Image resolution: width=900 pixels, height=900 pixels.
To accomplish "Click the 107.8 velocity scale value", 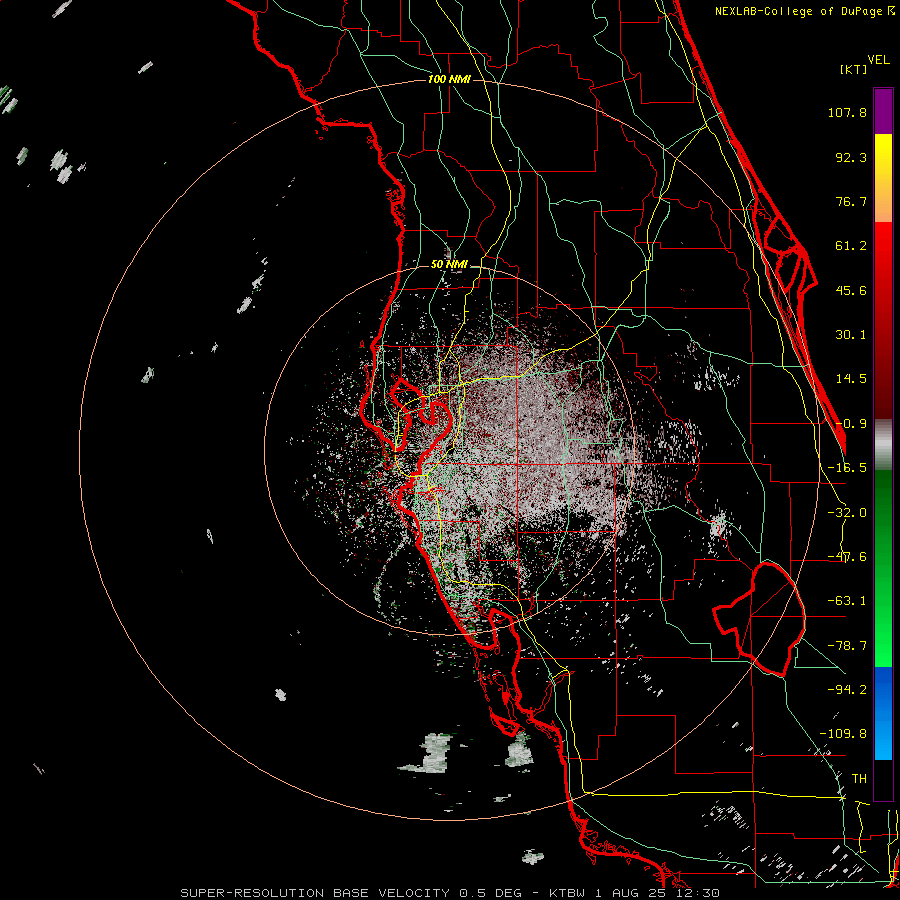I will 847,112.
